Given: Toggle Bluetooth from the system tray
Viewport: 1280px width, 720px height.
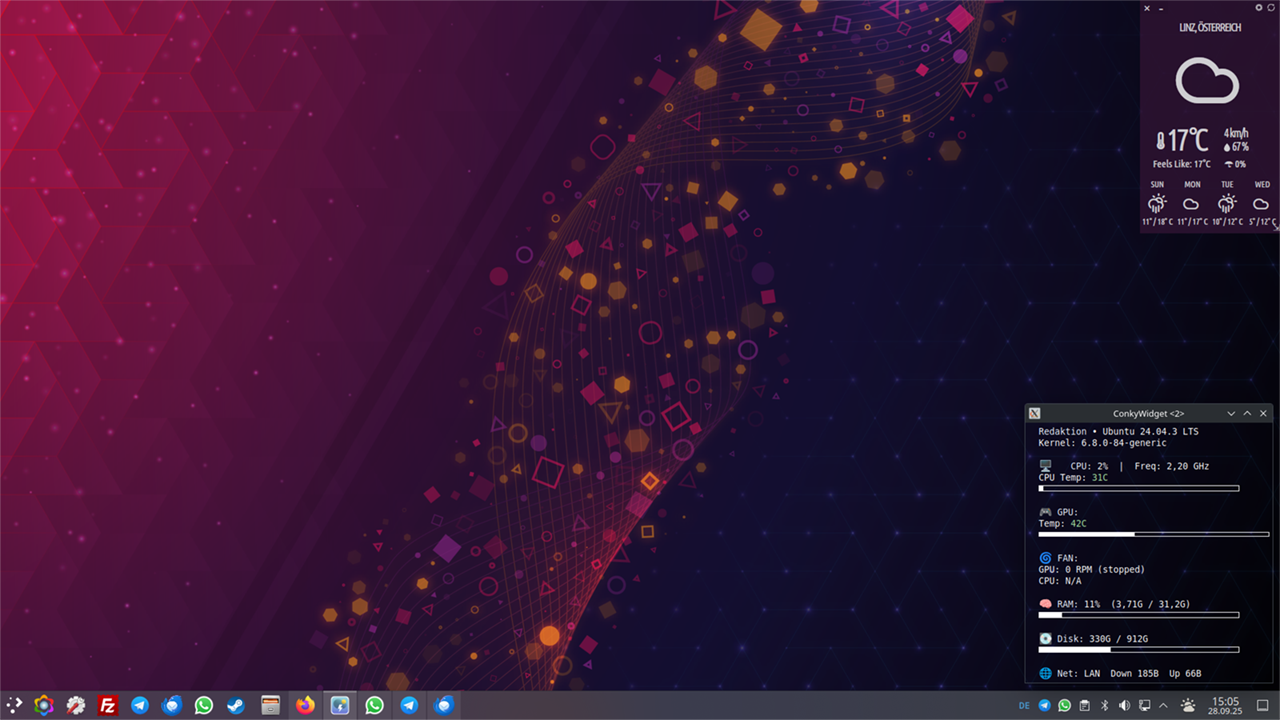Looking at the screenshot, I should [x=1104, y=705].
